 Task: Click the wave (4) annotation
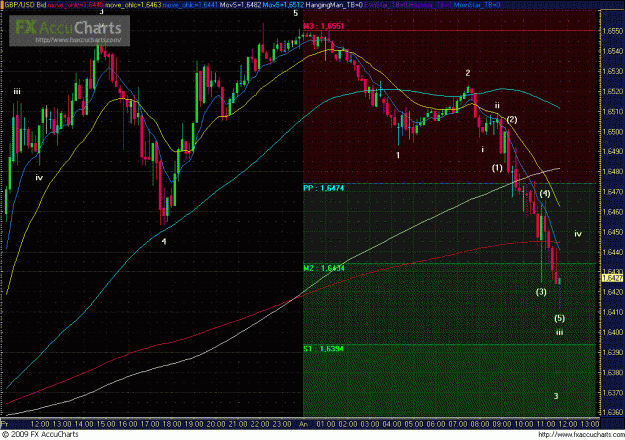click(545, 194)
